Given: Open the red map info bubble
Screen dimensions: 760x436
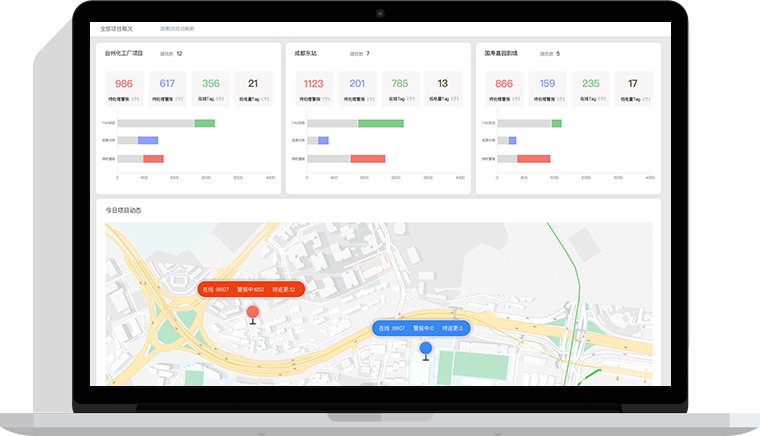Looking at the screenshot, I should (x=249, y=289).
